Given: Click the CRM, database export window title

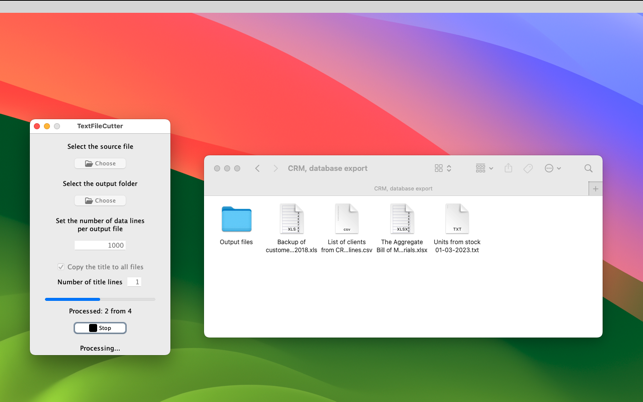Looking at the screenshot, I should pyautogui.click(x=327, y=168).
